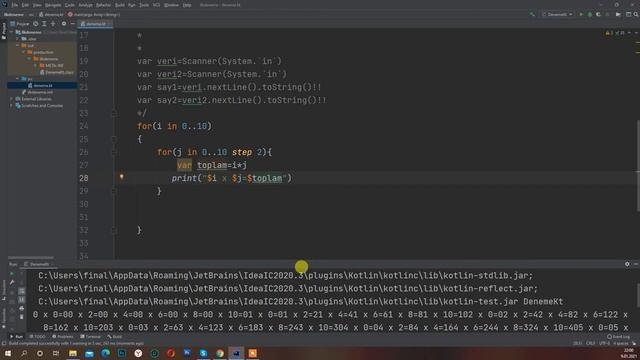
Task: Click the deneme.kt breadcrumb in navigation bar
Action: coord(51,14)
